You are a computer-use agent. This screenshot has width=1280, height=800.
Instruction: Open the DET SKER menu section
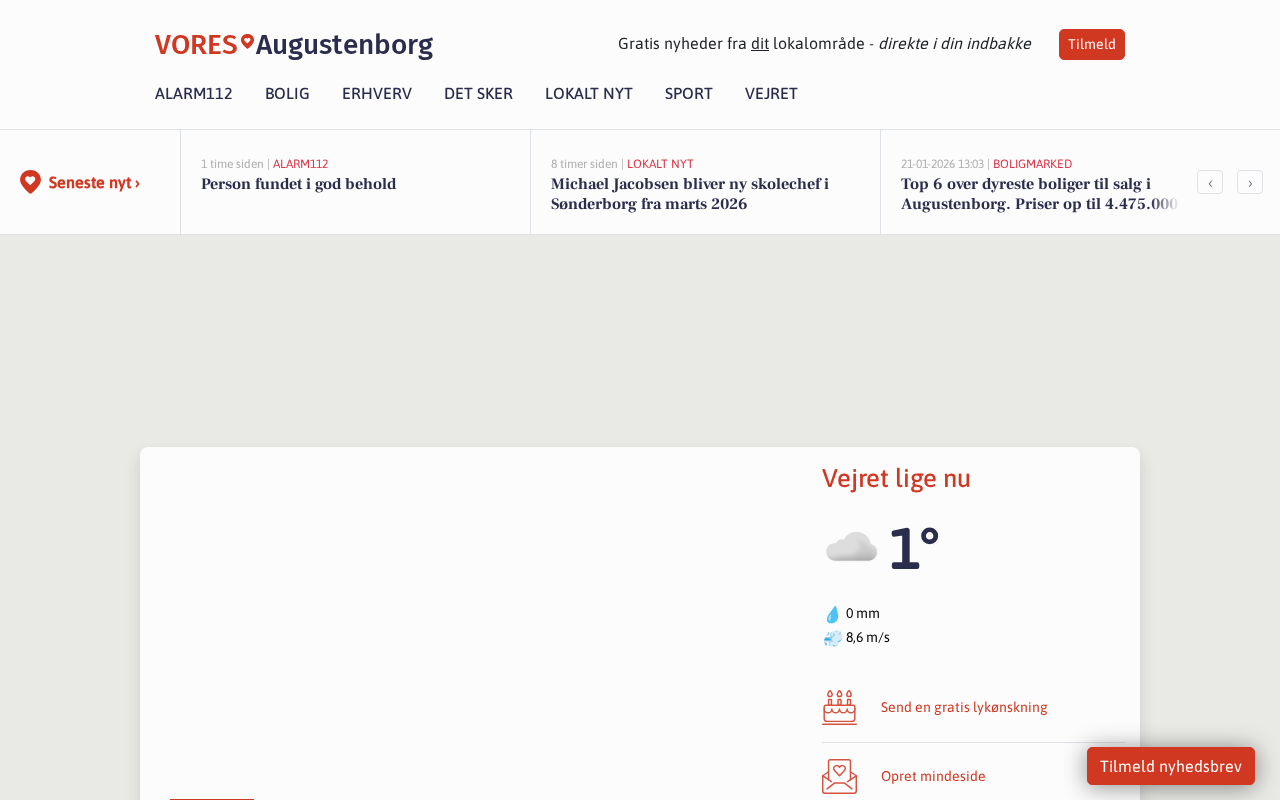478,94
